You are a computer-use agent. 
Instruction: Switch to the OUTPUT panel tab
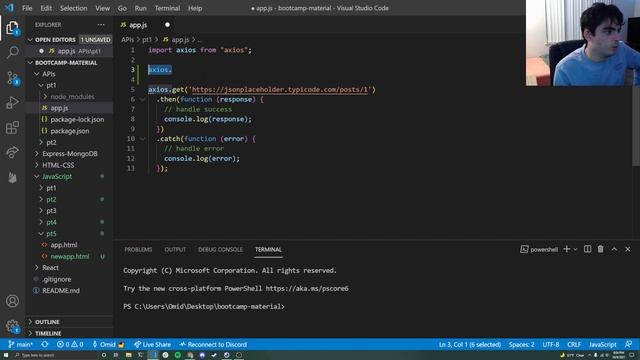pos(175,249)
